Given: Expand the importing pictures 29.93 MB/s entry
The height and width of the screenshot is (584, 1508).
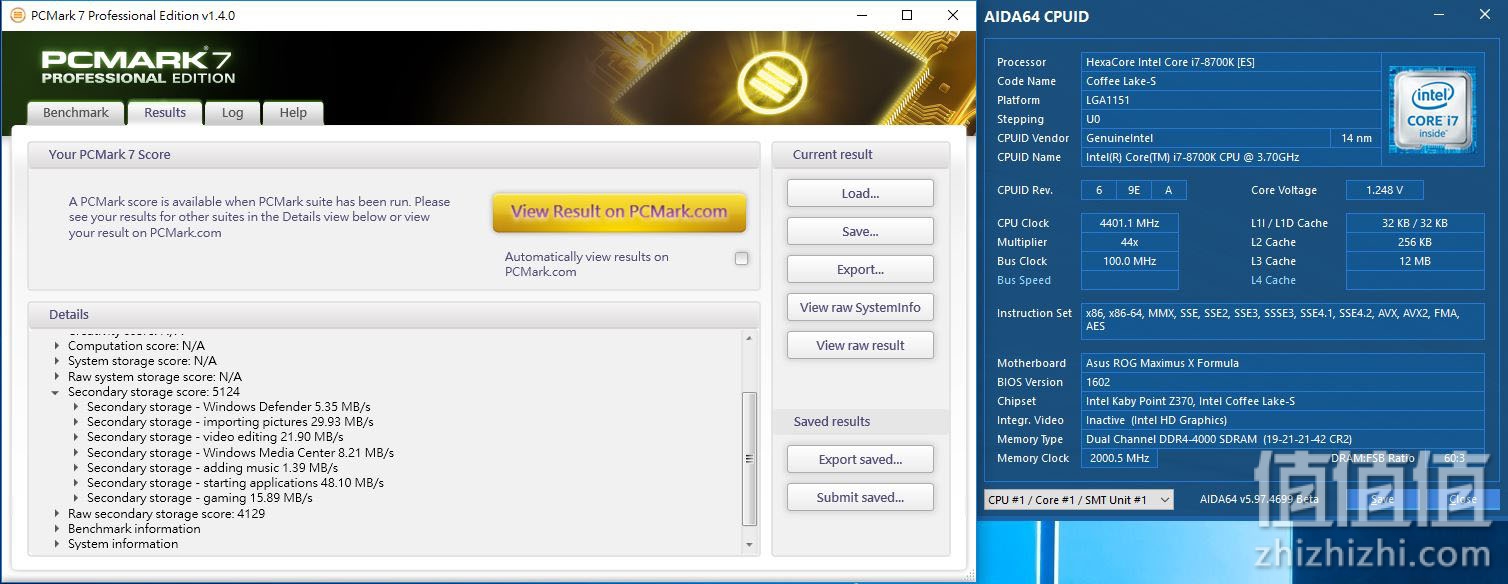Looking at the screenshot, I should (77, 422).
